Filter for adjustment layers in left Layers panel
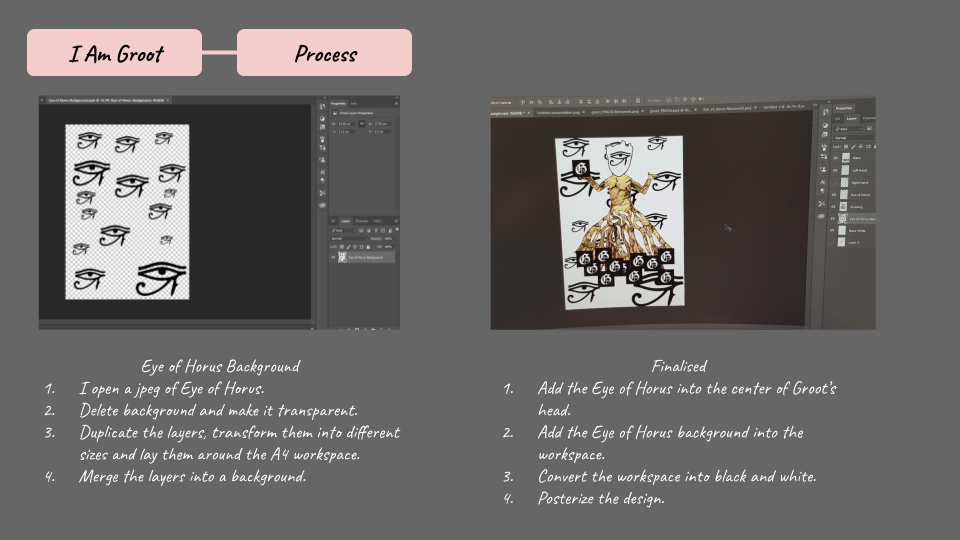960x540 pixels. 369,230
